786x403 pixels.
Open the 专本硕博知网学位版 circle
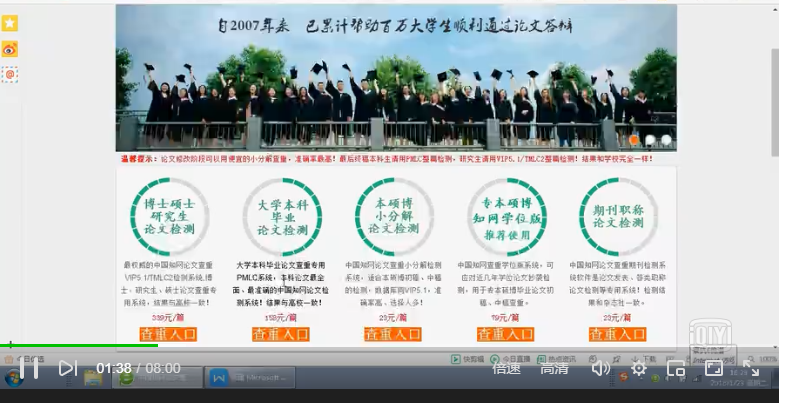coord(507,217)
